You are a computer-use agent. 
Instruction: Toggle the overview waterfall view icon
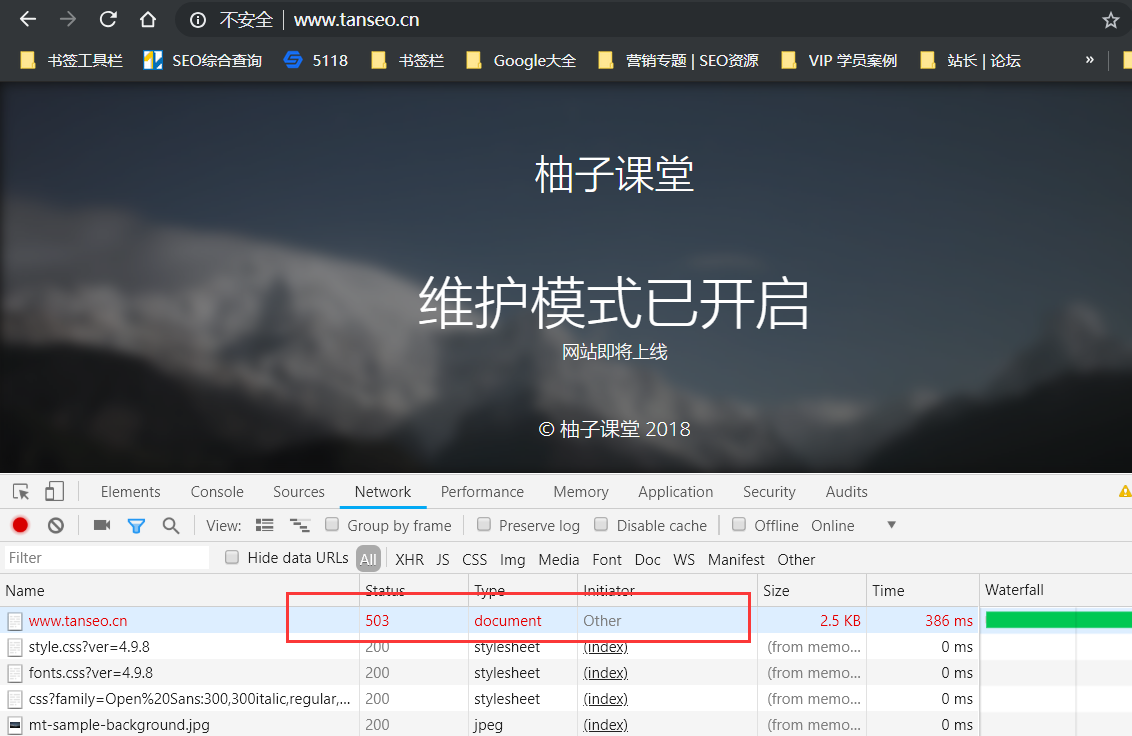(300, 525)
